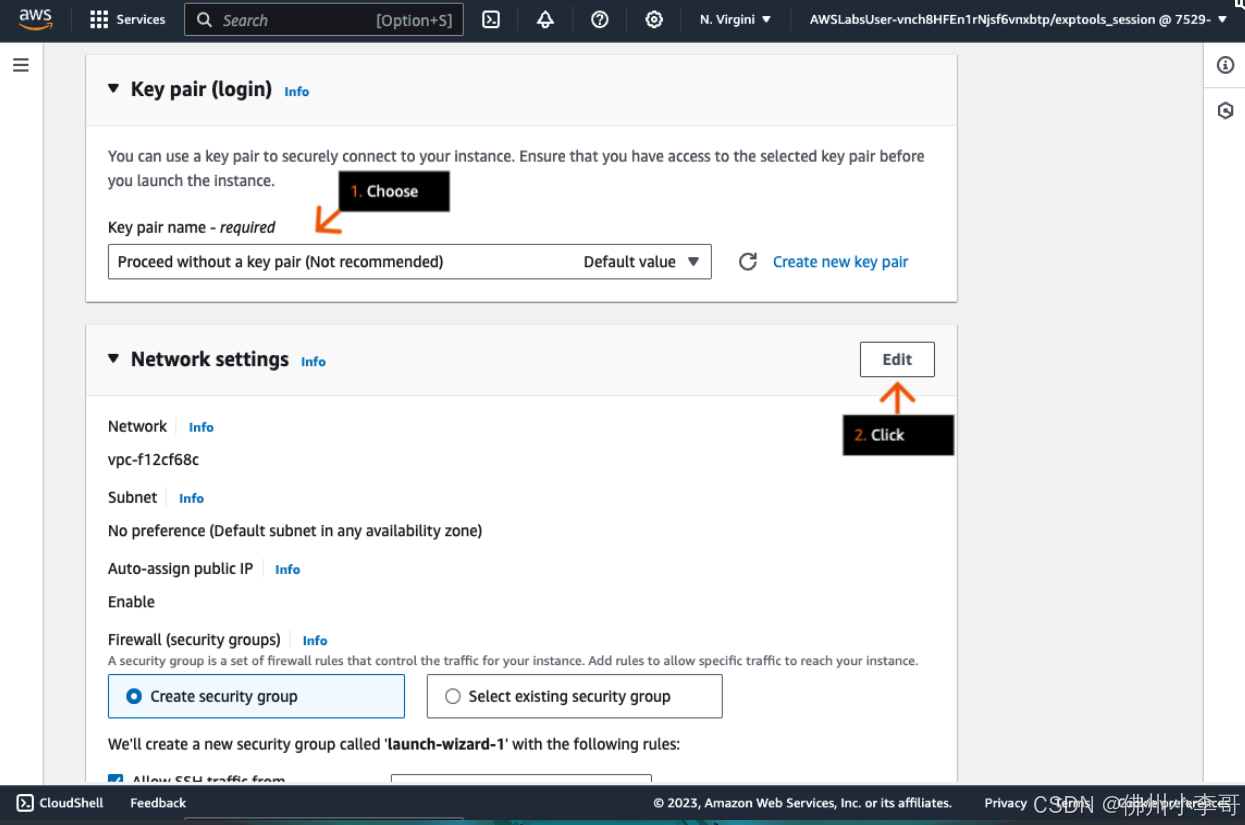Open the AWSLabsUser account menu
The height and width of the screenshot is (825, 1245).
tap(1017, 20)
